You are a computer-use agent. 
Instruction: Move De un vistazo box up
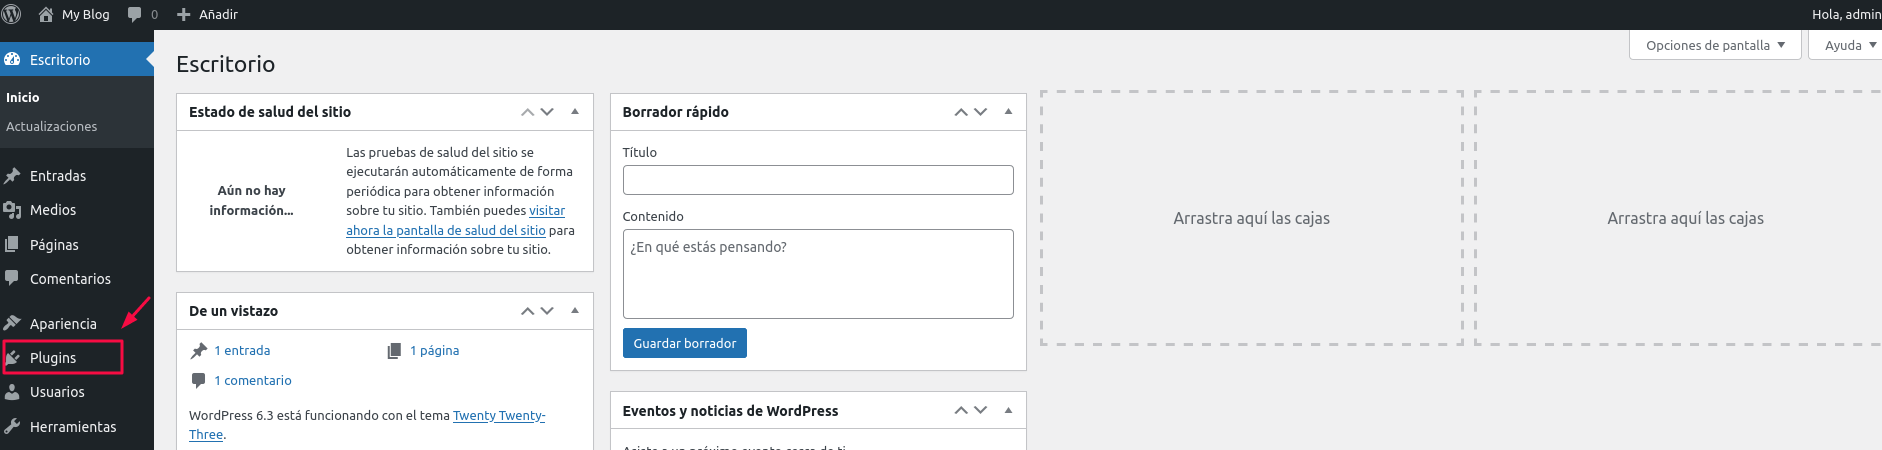(x=528, y=311)
